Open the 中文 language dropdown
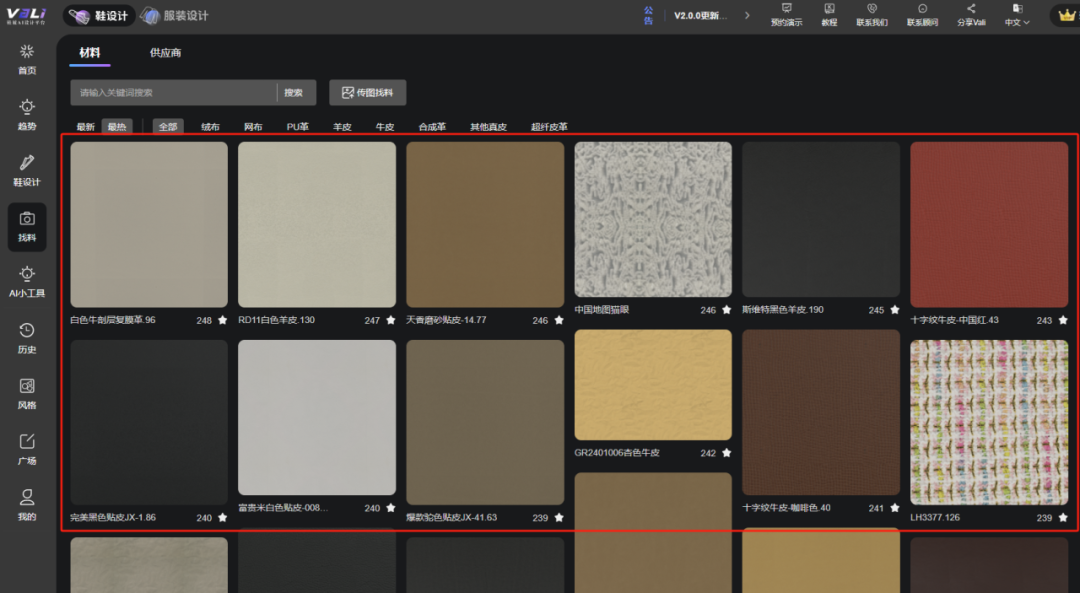This screenshot has height=593, width=1080. (x=1017, y=15)
